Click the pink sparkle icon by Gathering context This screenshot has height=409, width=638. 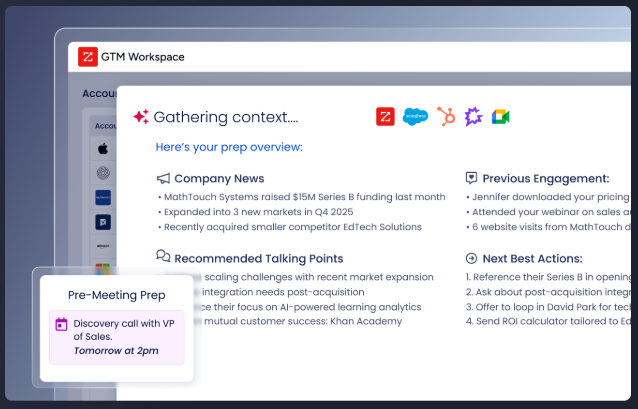141,117
